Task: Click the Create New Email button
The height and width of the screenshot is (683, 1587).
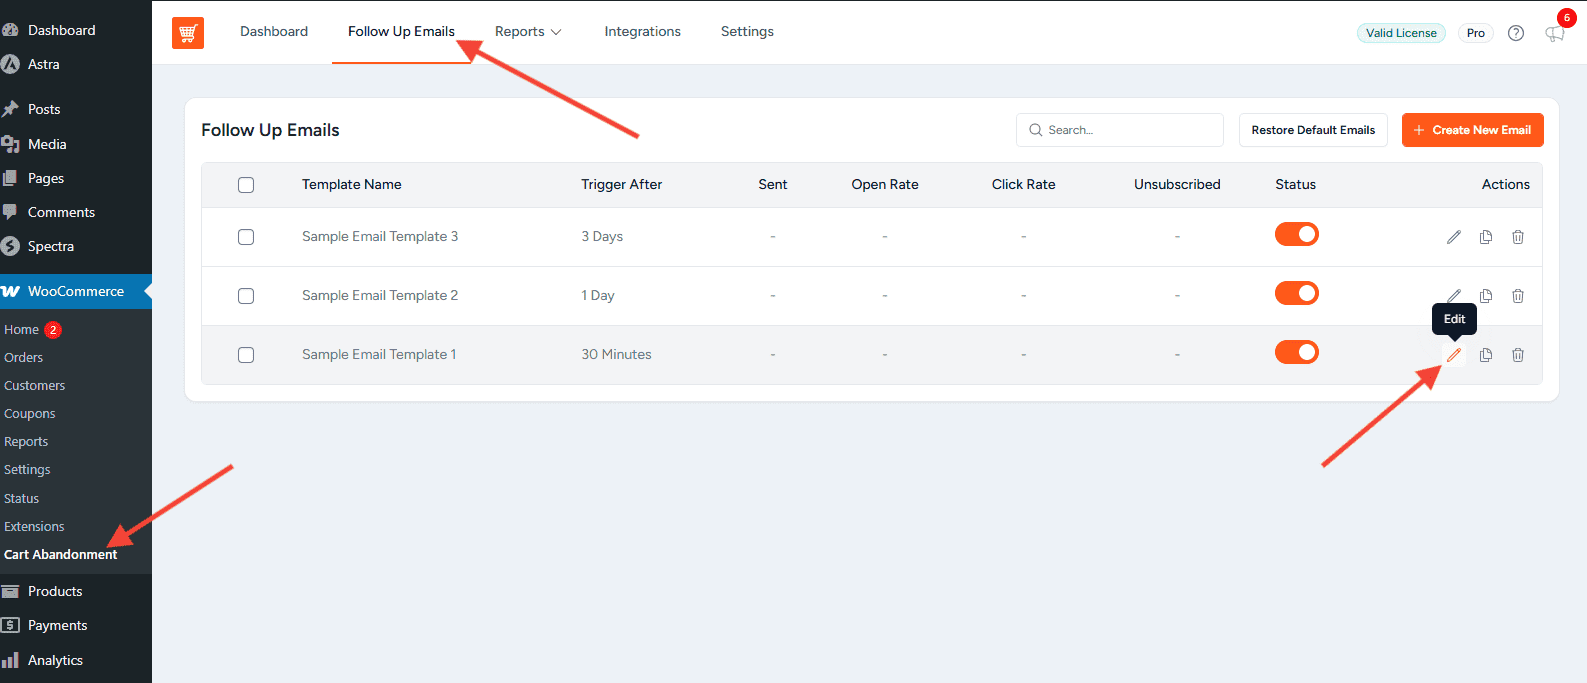Action: (x=1472, y=130)
